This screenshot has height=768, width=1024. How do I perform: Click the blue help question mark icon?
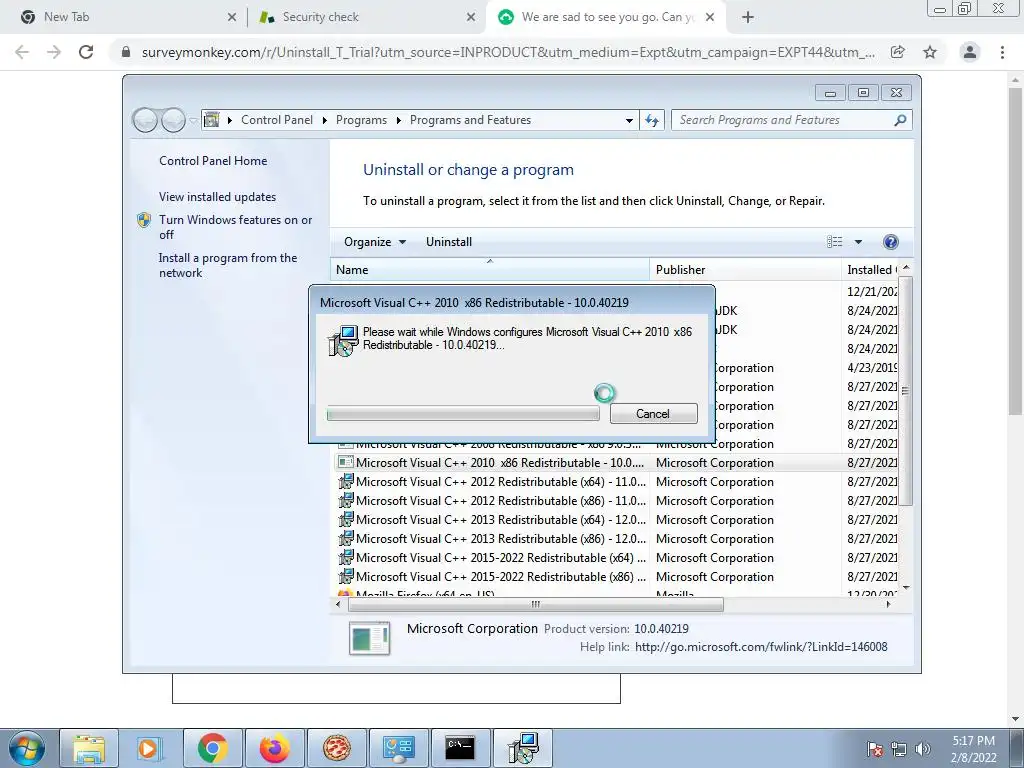pos(890,242)
